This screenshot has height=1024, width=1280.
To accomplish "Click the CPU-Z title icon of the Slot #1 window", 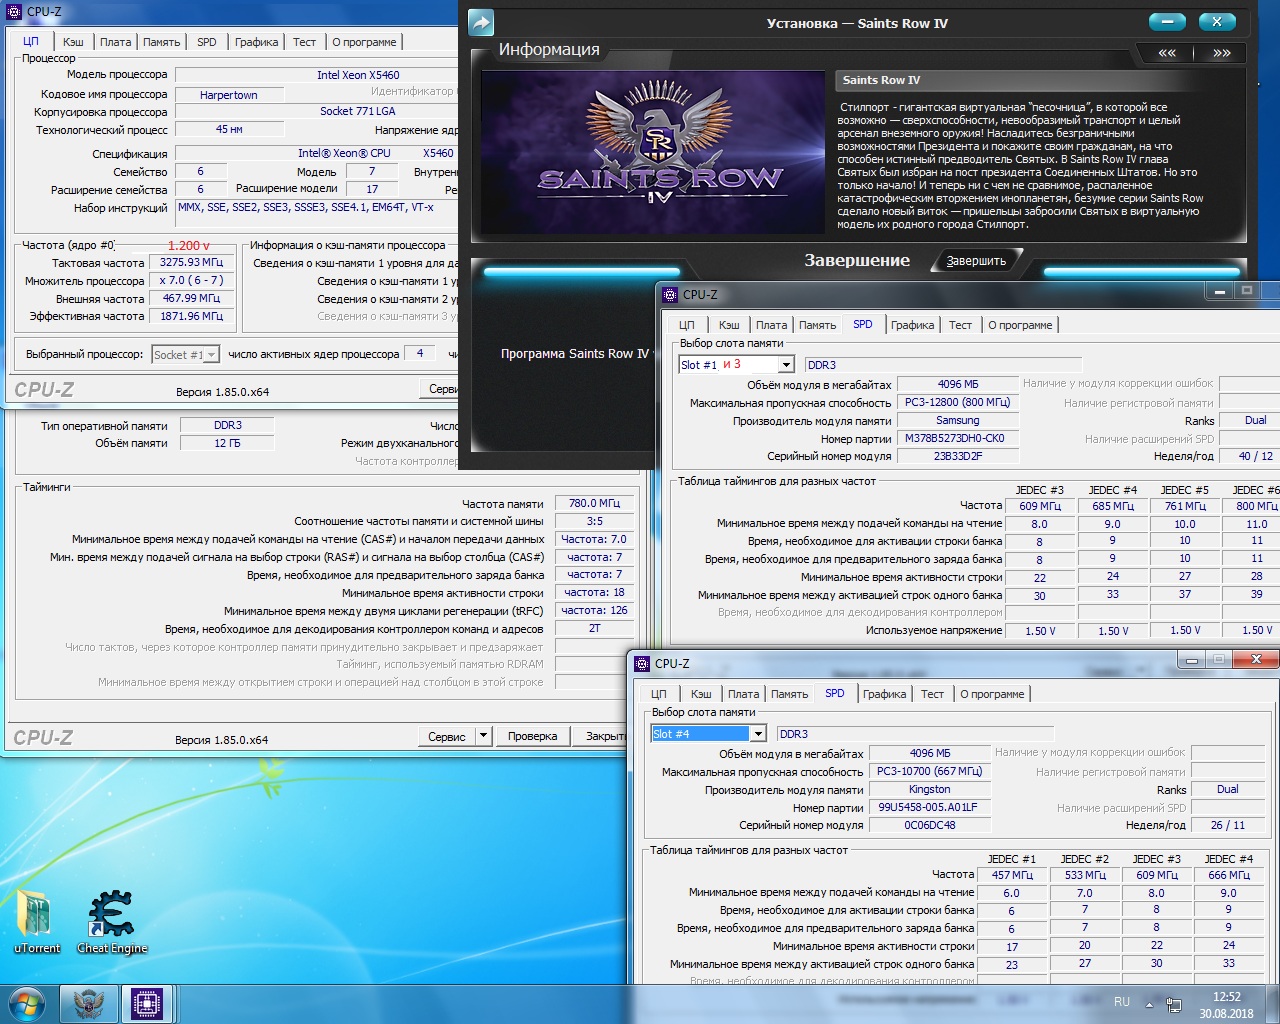I will point(670,294).
